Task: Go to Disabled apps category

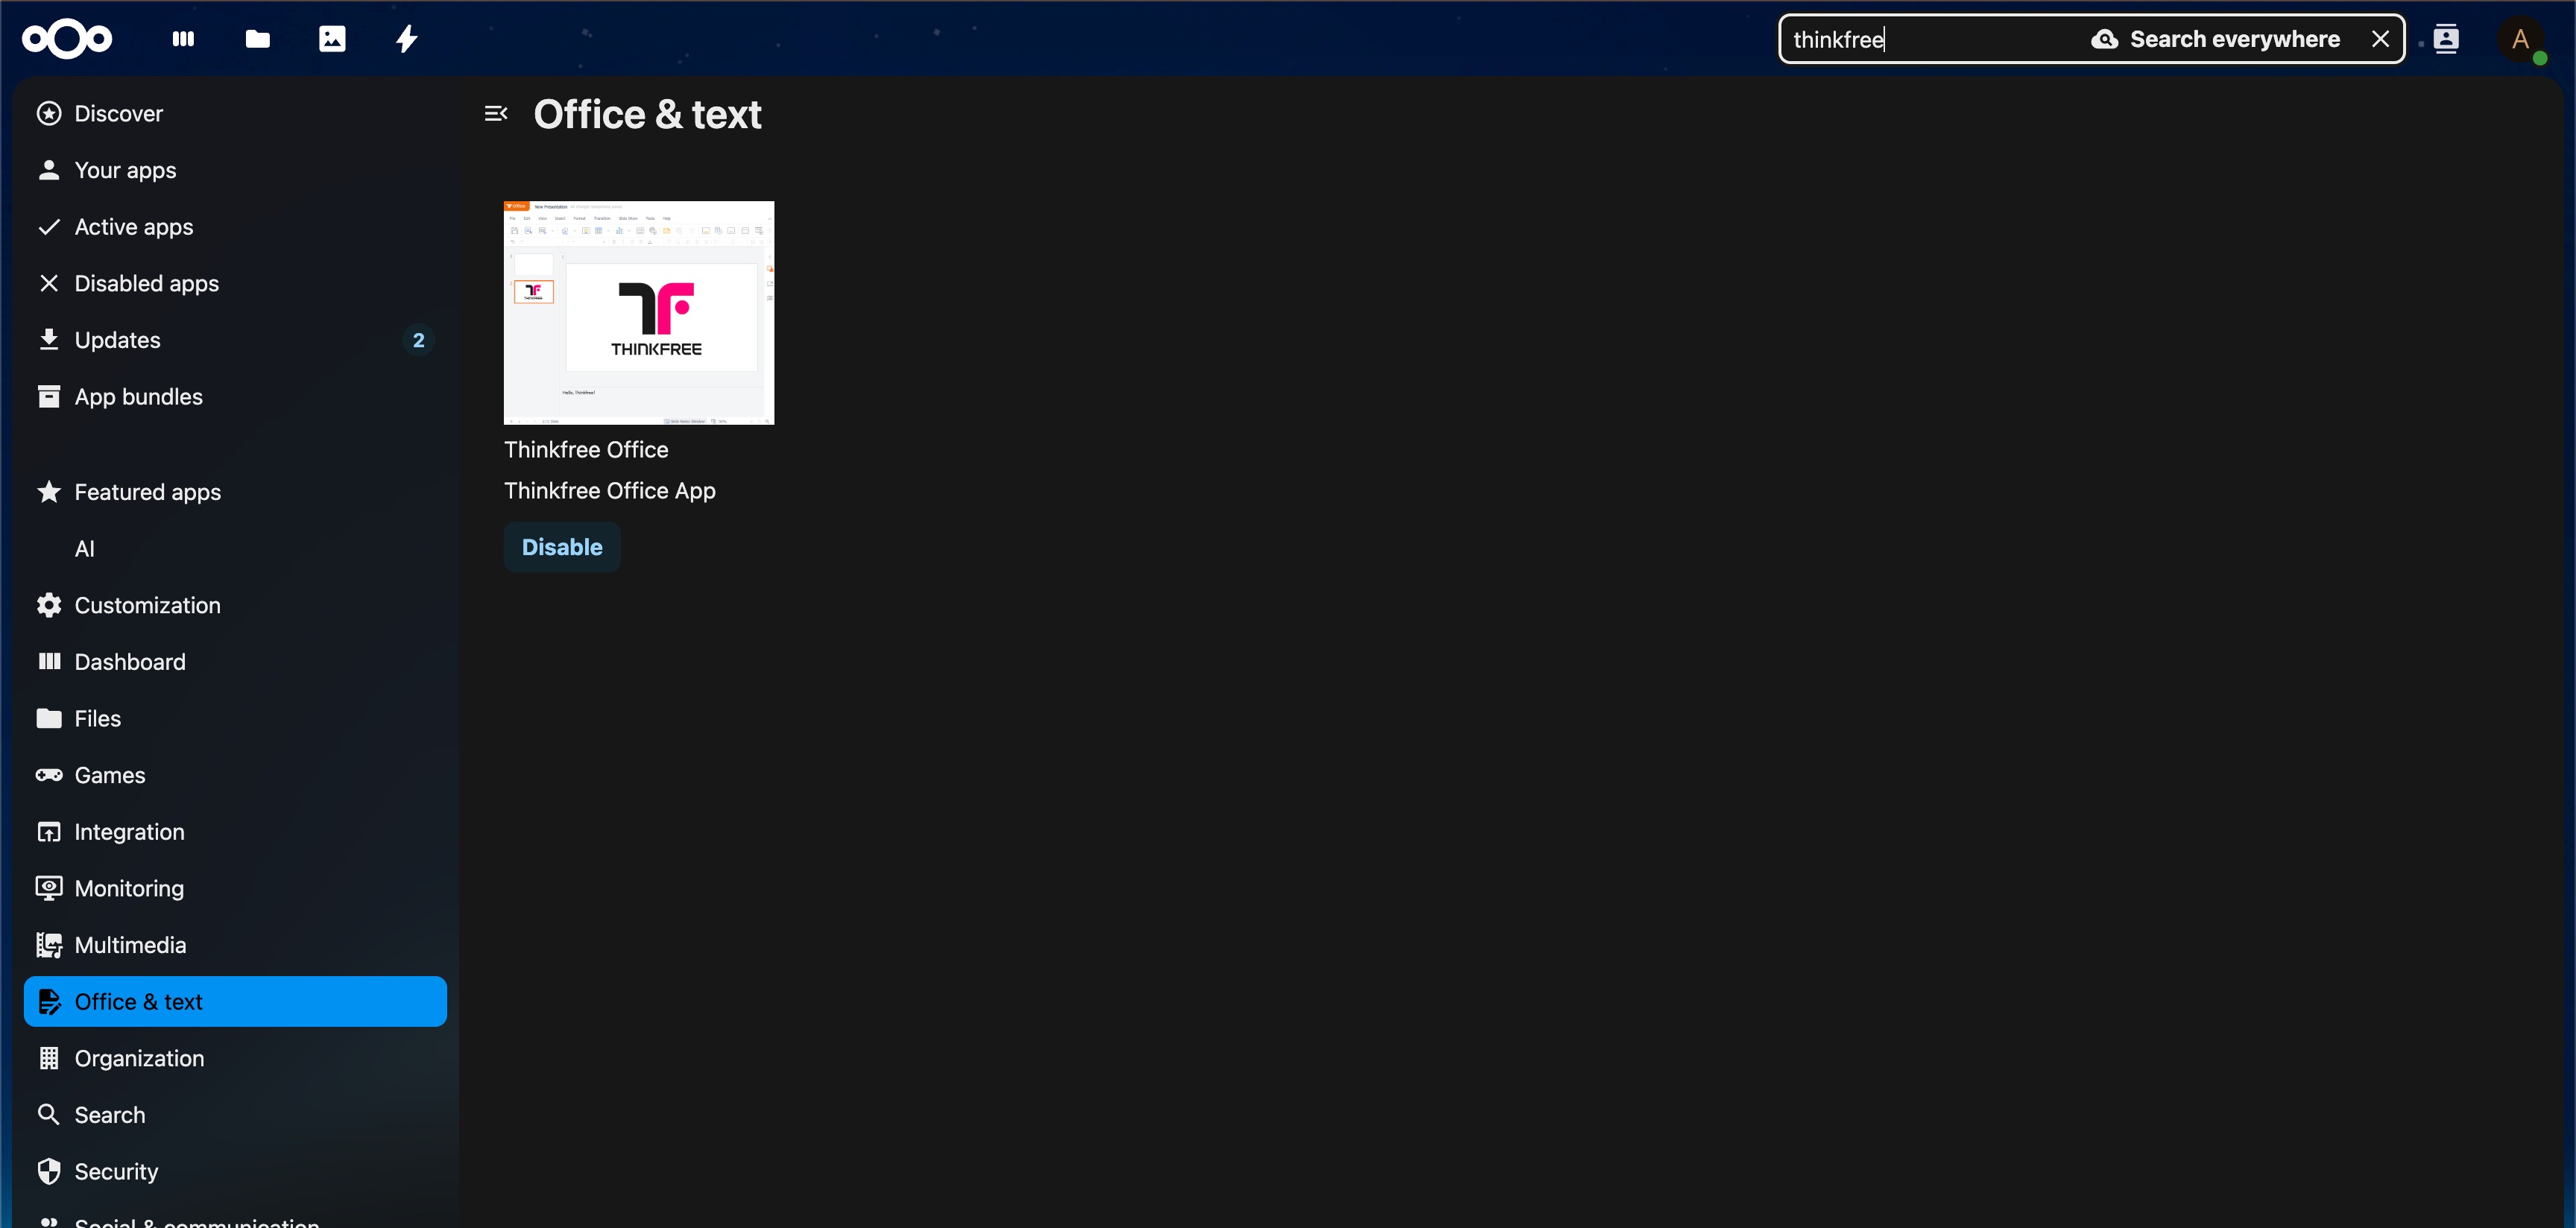Action: coord(146,283)
